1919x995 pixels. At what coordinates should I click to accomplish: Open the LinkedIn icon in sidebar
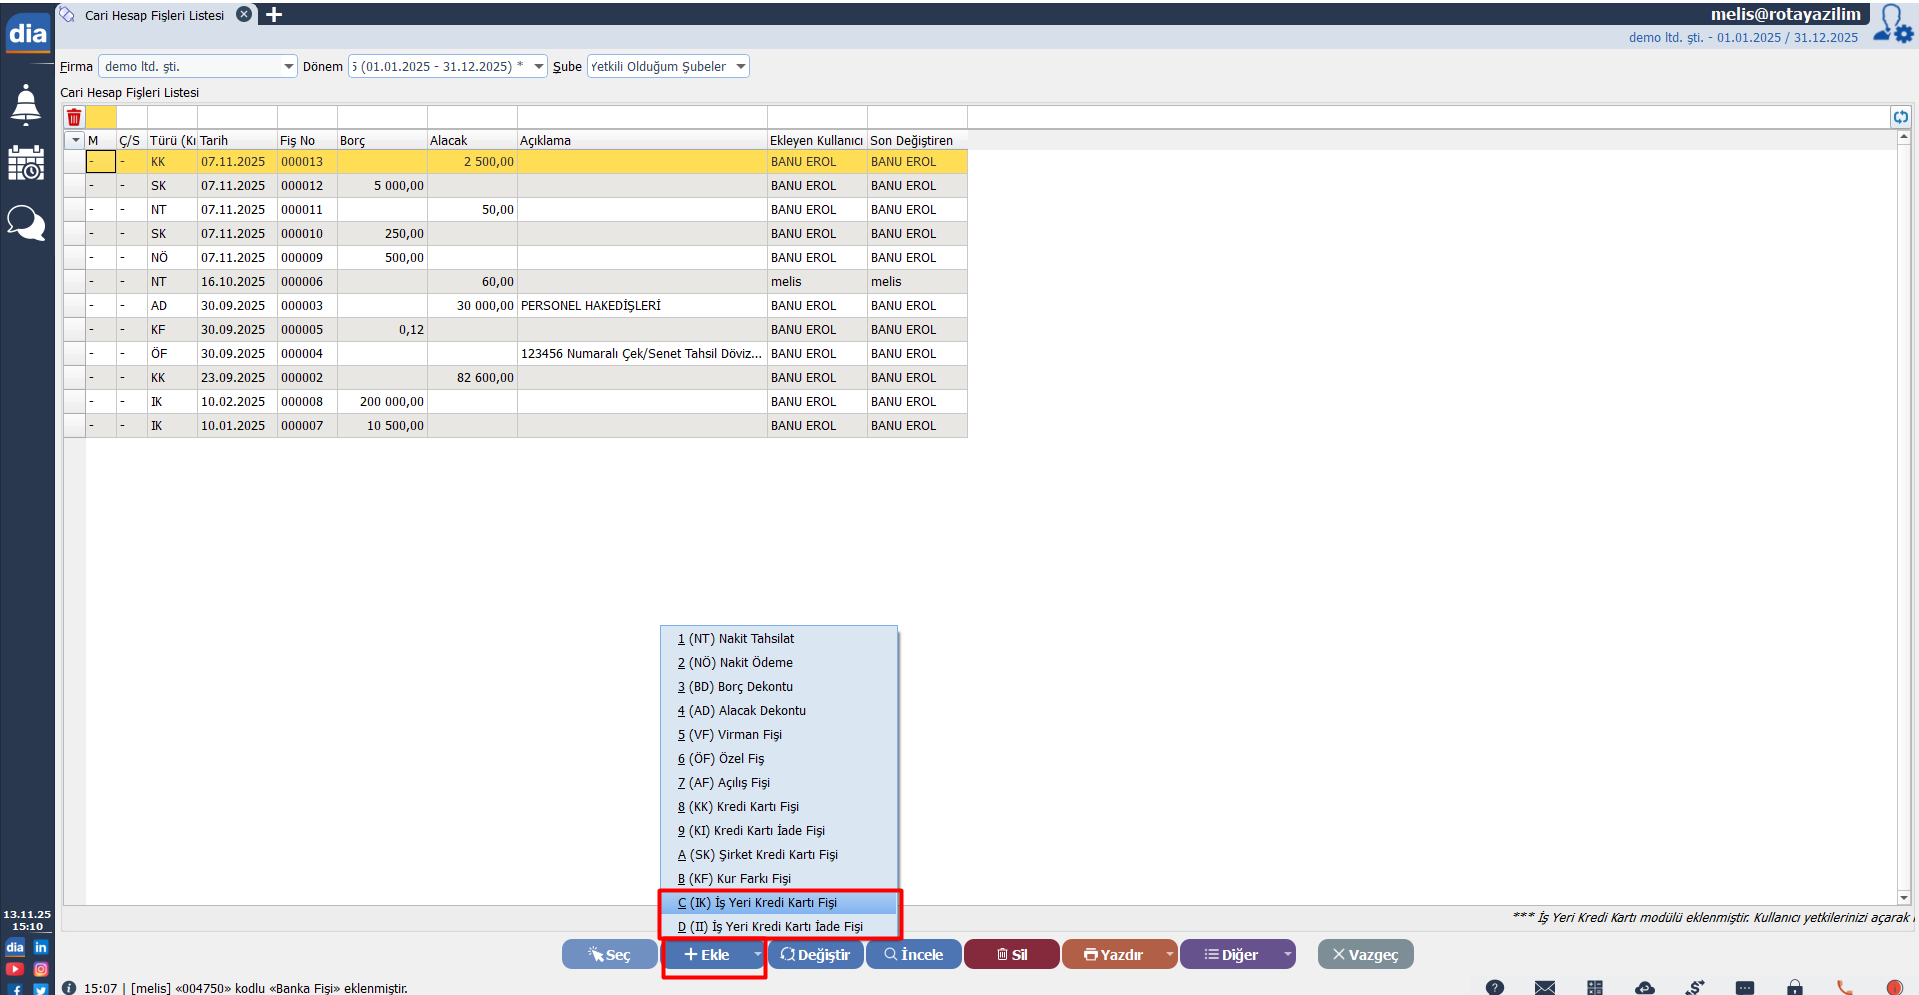pos(41,947)
